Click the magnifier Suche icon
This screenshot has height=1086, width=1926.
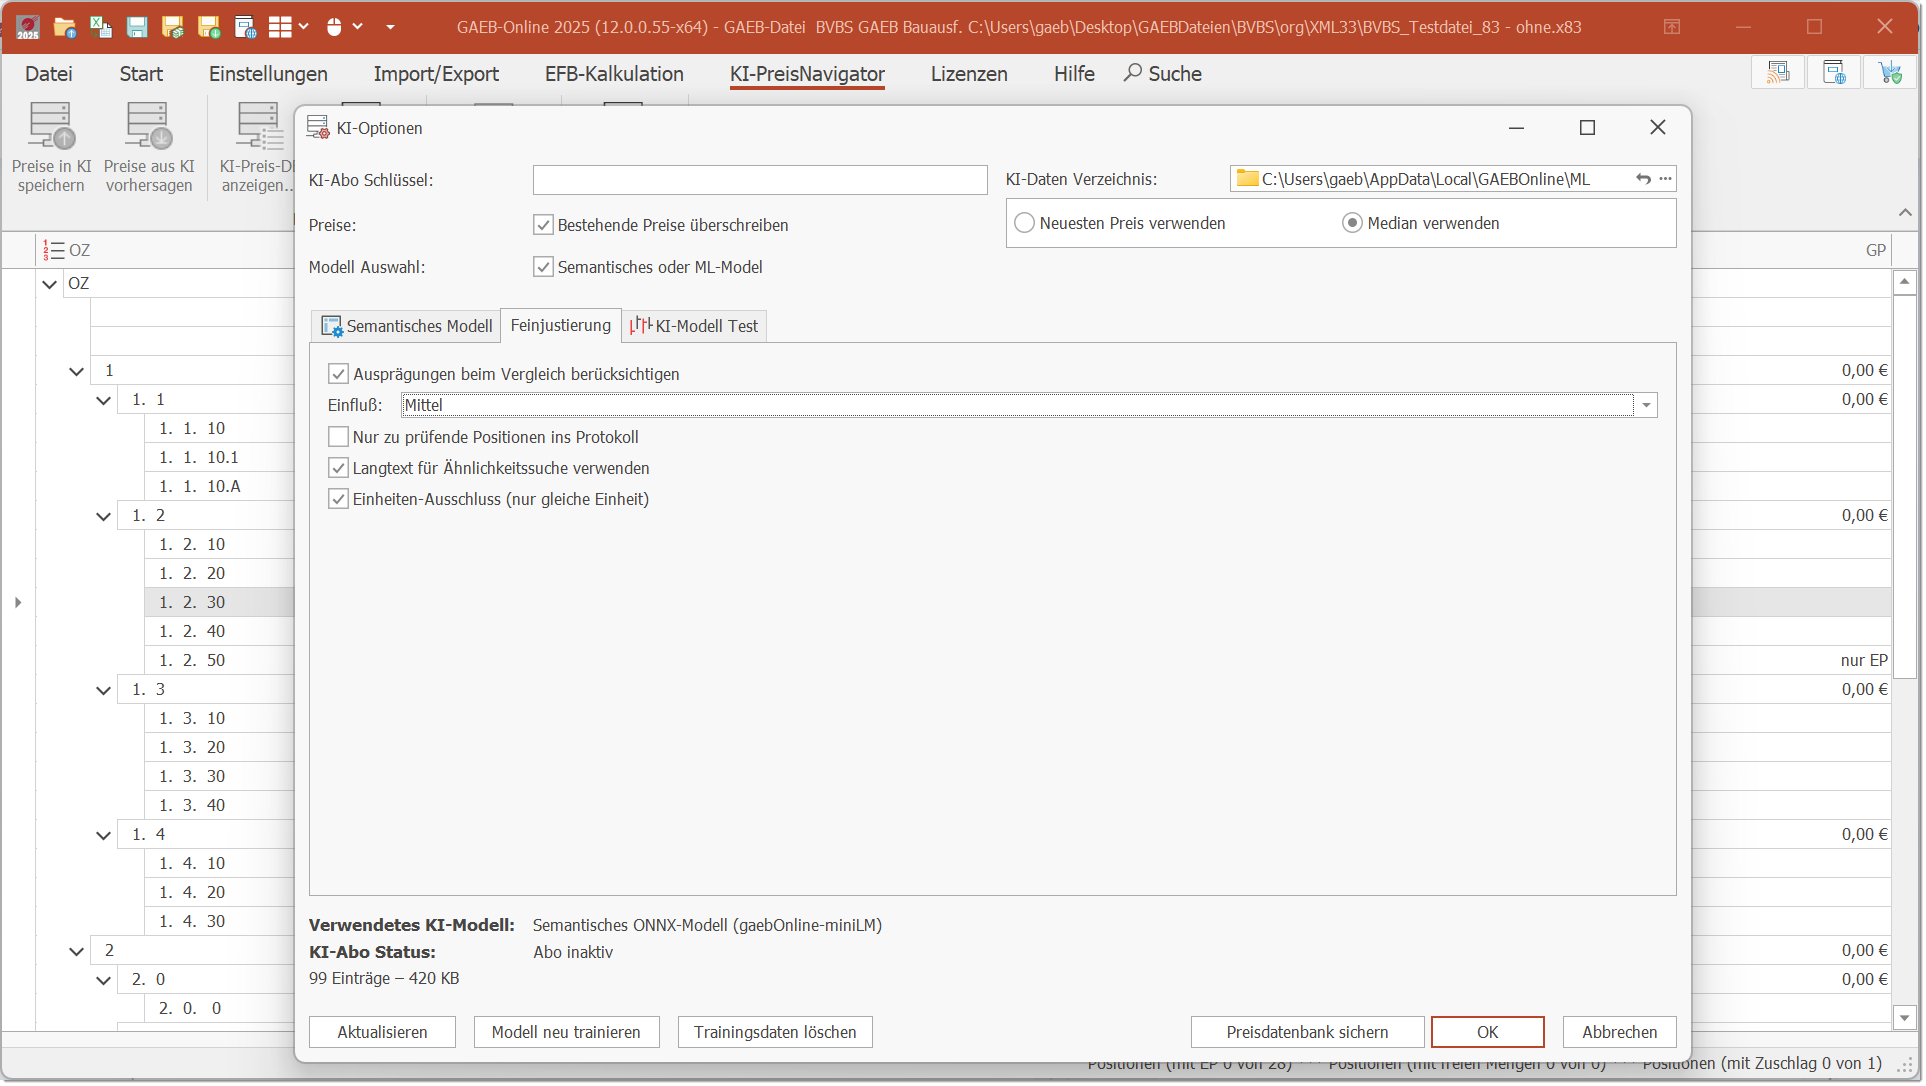(x=1133, y=73)
